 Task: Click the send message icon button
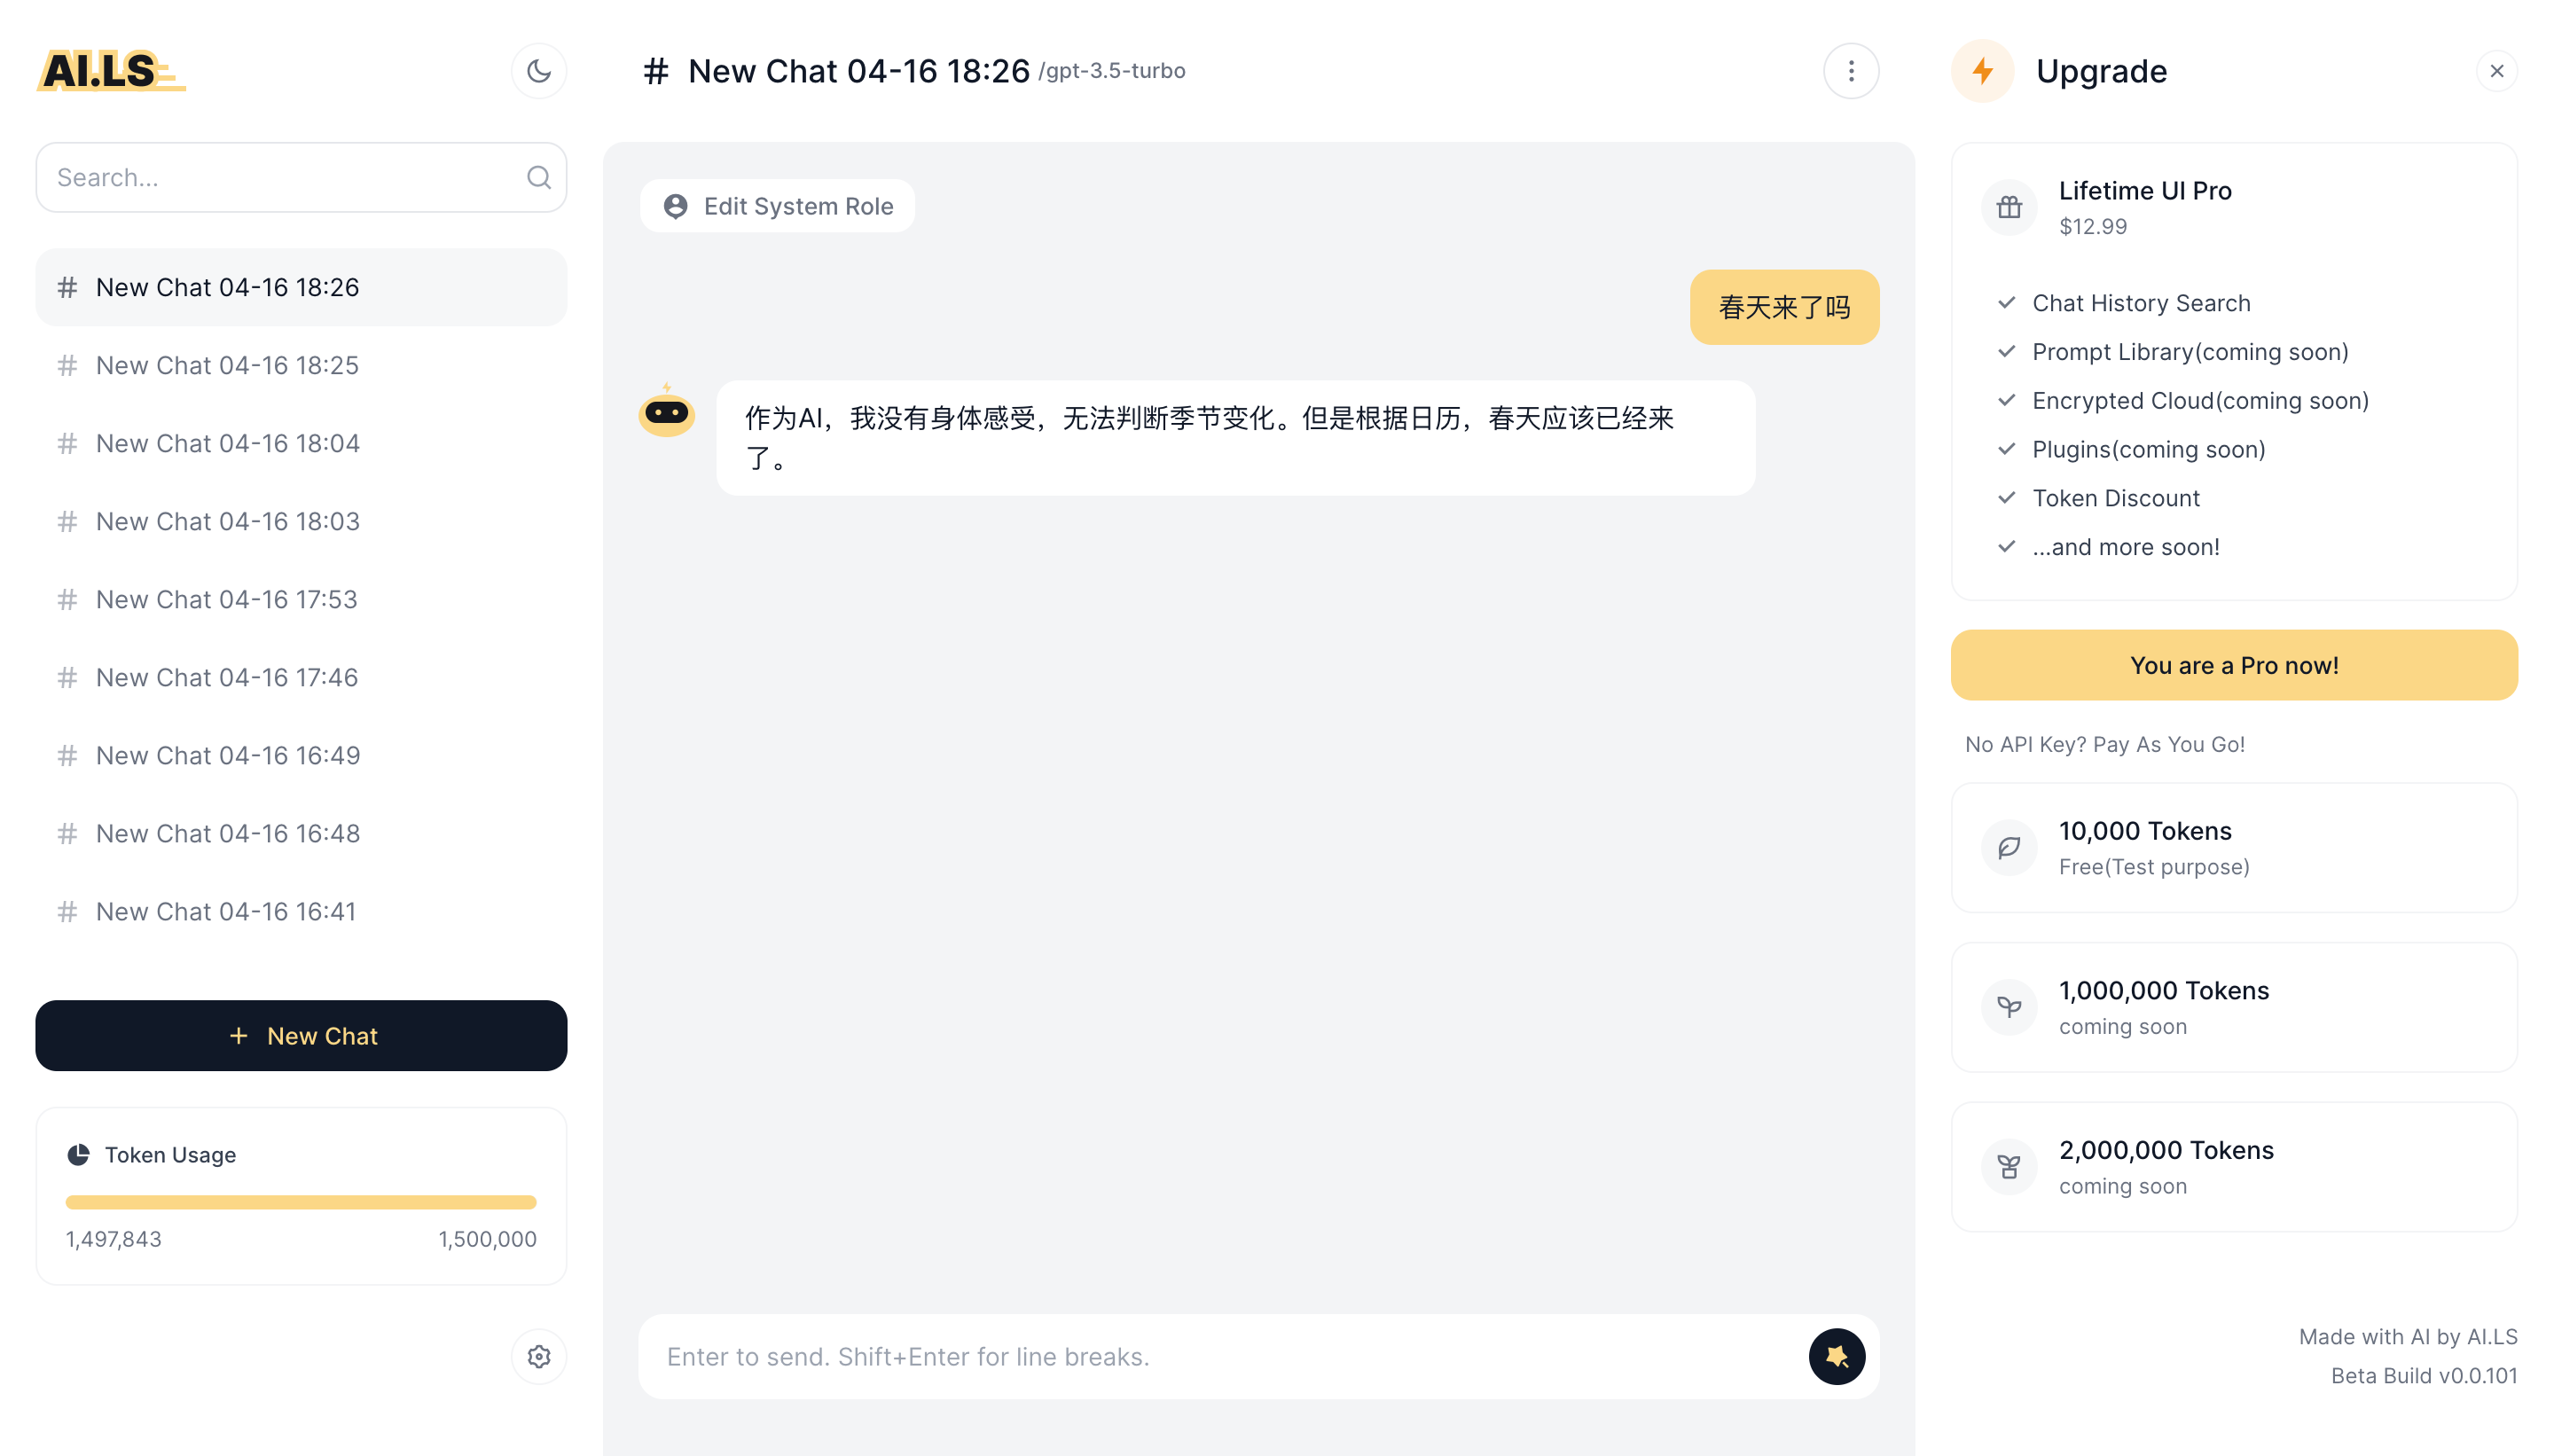1836,1356
